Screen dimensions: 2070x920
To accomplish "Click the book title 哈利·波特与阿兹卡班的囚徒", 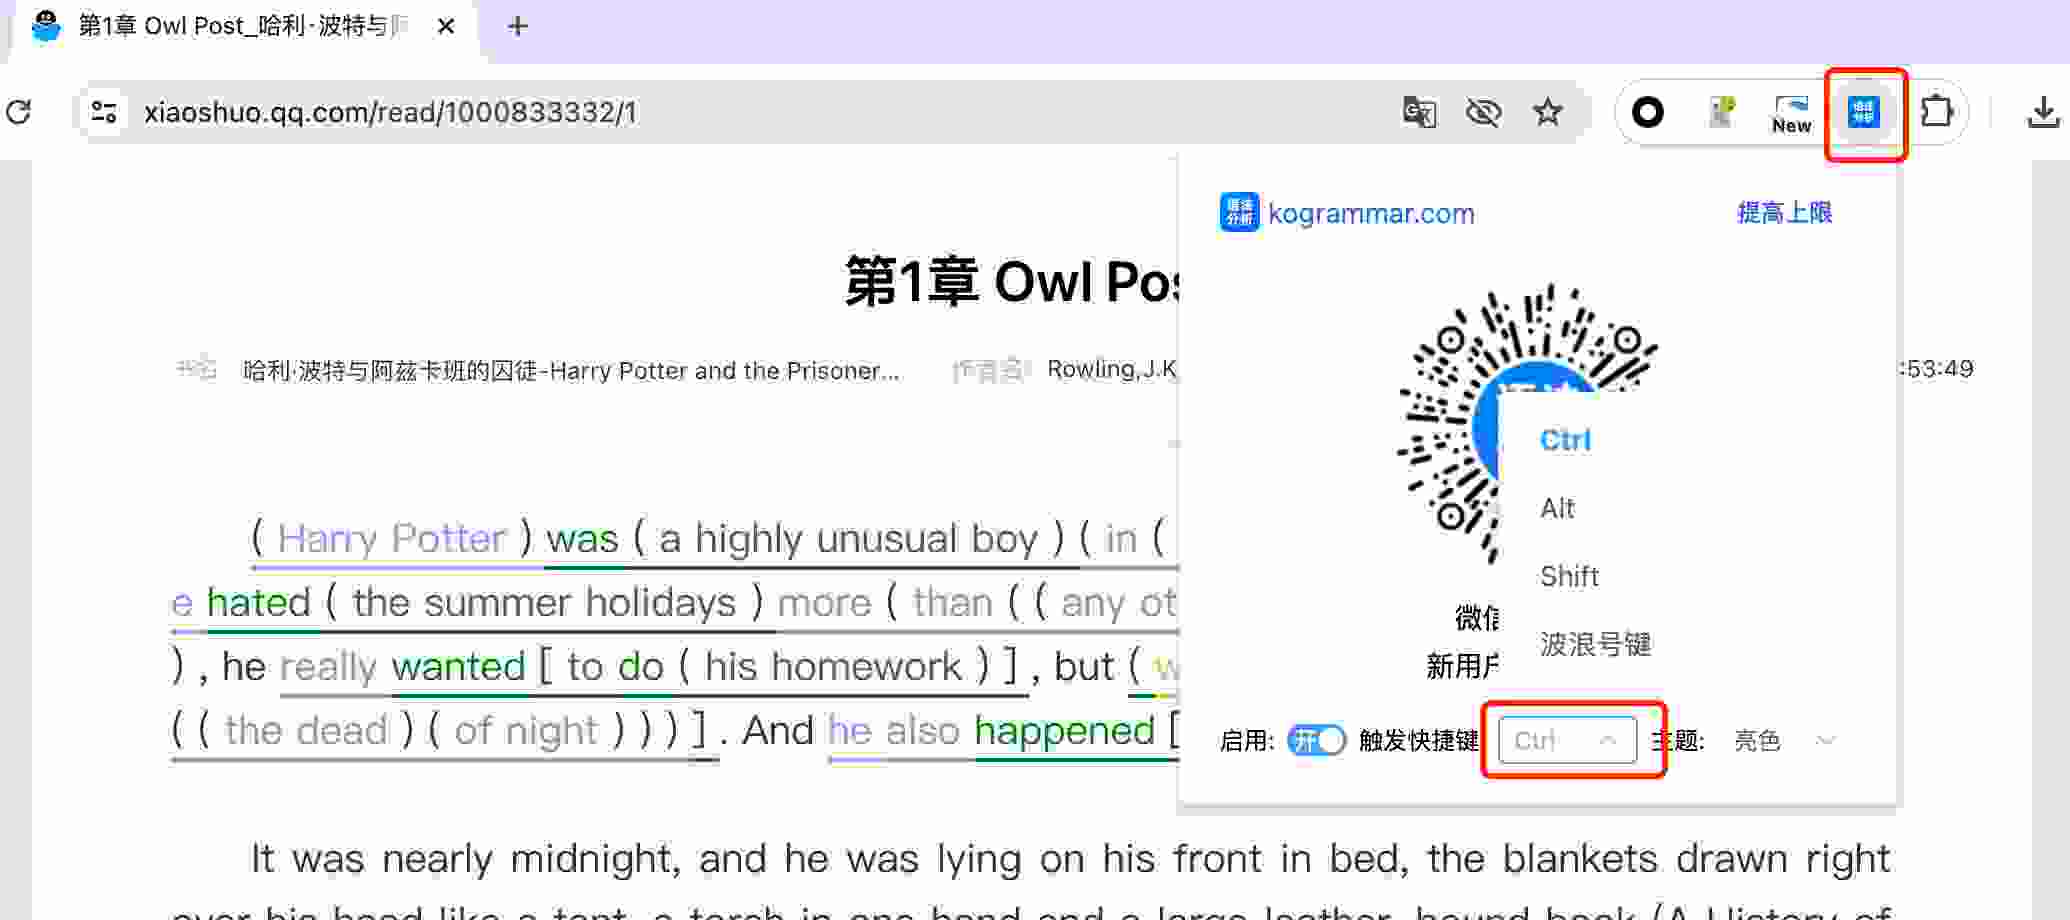I will (571, 370).
